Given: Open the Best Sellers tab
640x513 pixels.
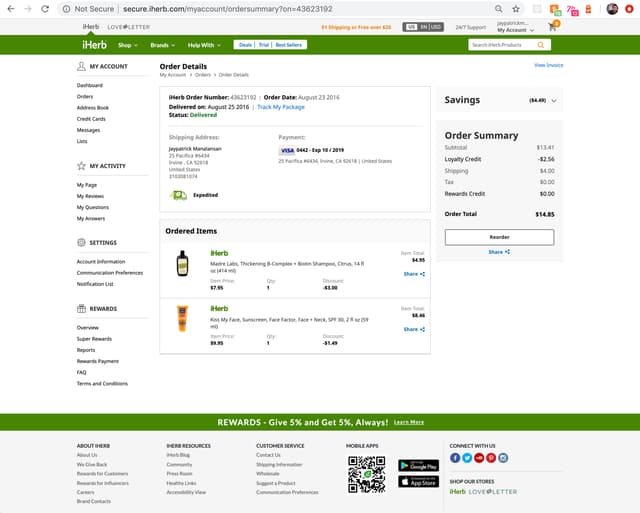Looking at the screenshot, I should pos(289,45).
